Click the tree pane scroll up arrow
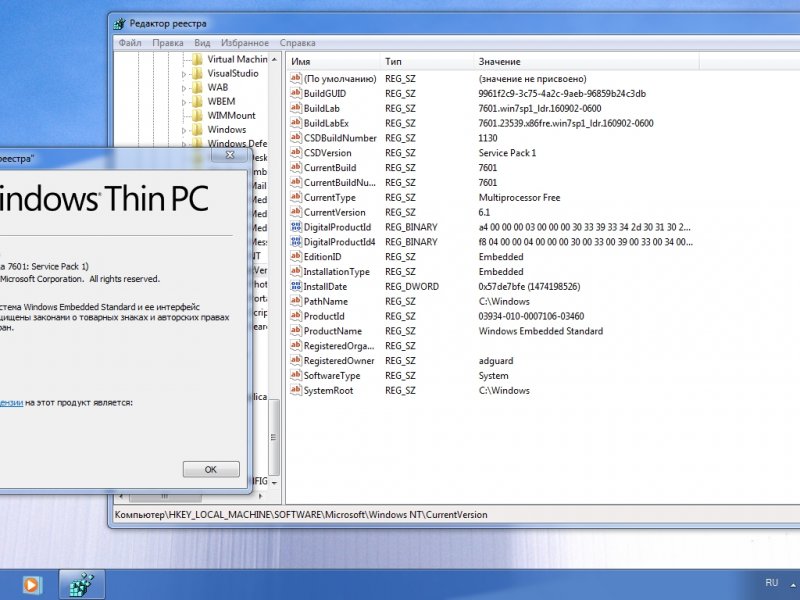This screenshot has width=800, height=600. click(274, 60)
